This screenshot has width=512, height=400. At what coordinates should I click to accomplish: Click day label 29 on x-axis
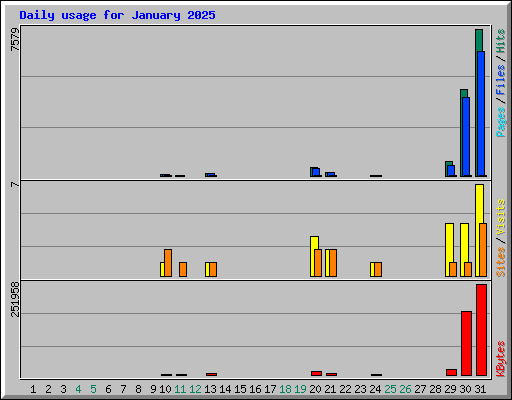tap(450, 389)
